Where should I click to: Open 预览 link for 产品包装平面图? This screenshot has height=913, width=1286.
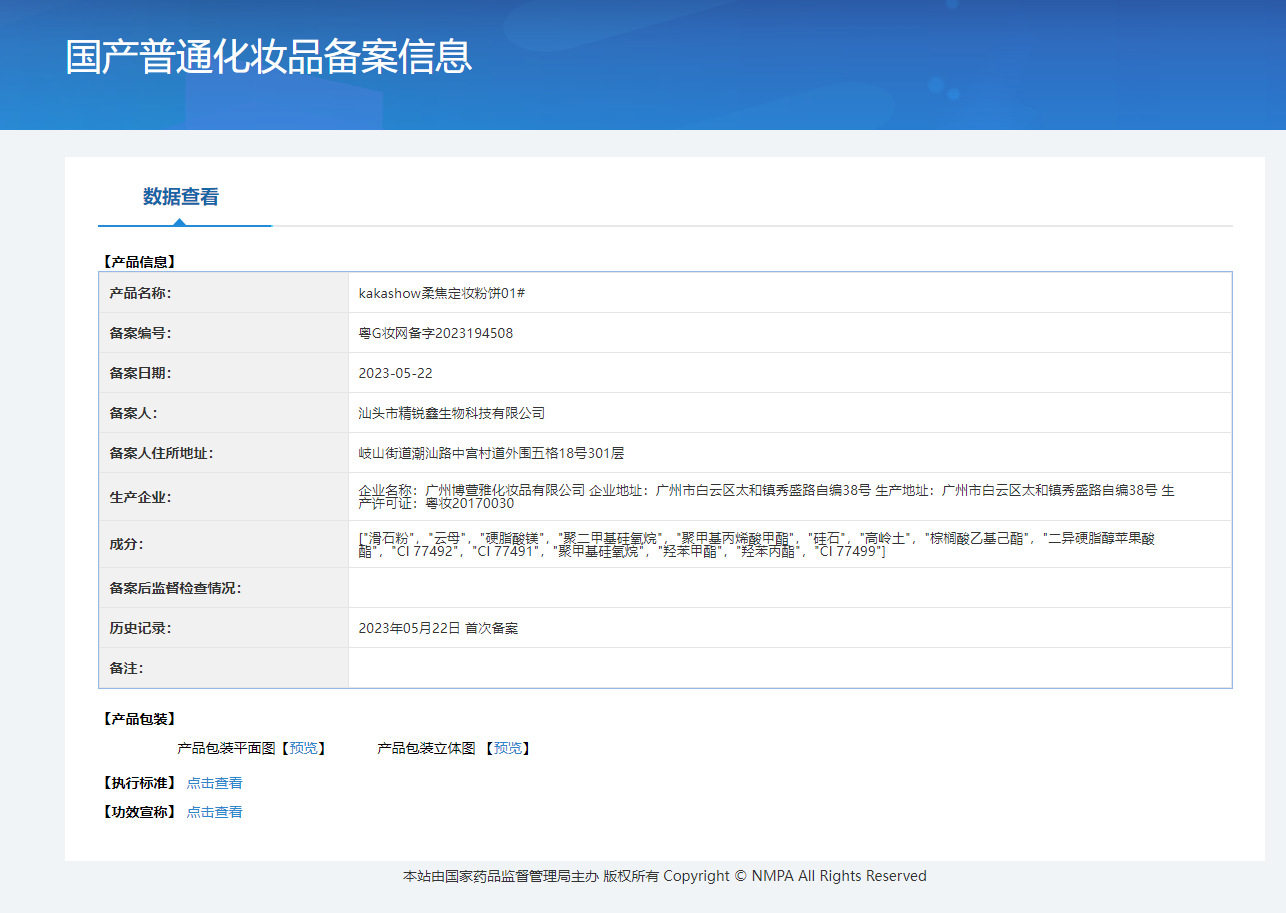coord(303,748)
